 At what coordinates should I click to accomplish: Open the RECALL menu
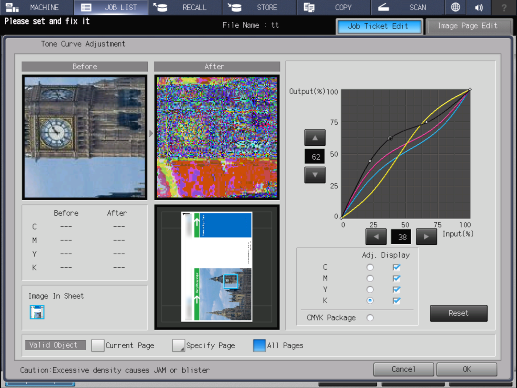click(x=186, y=7)
